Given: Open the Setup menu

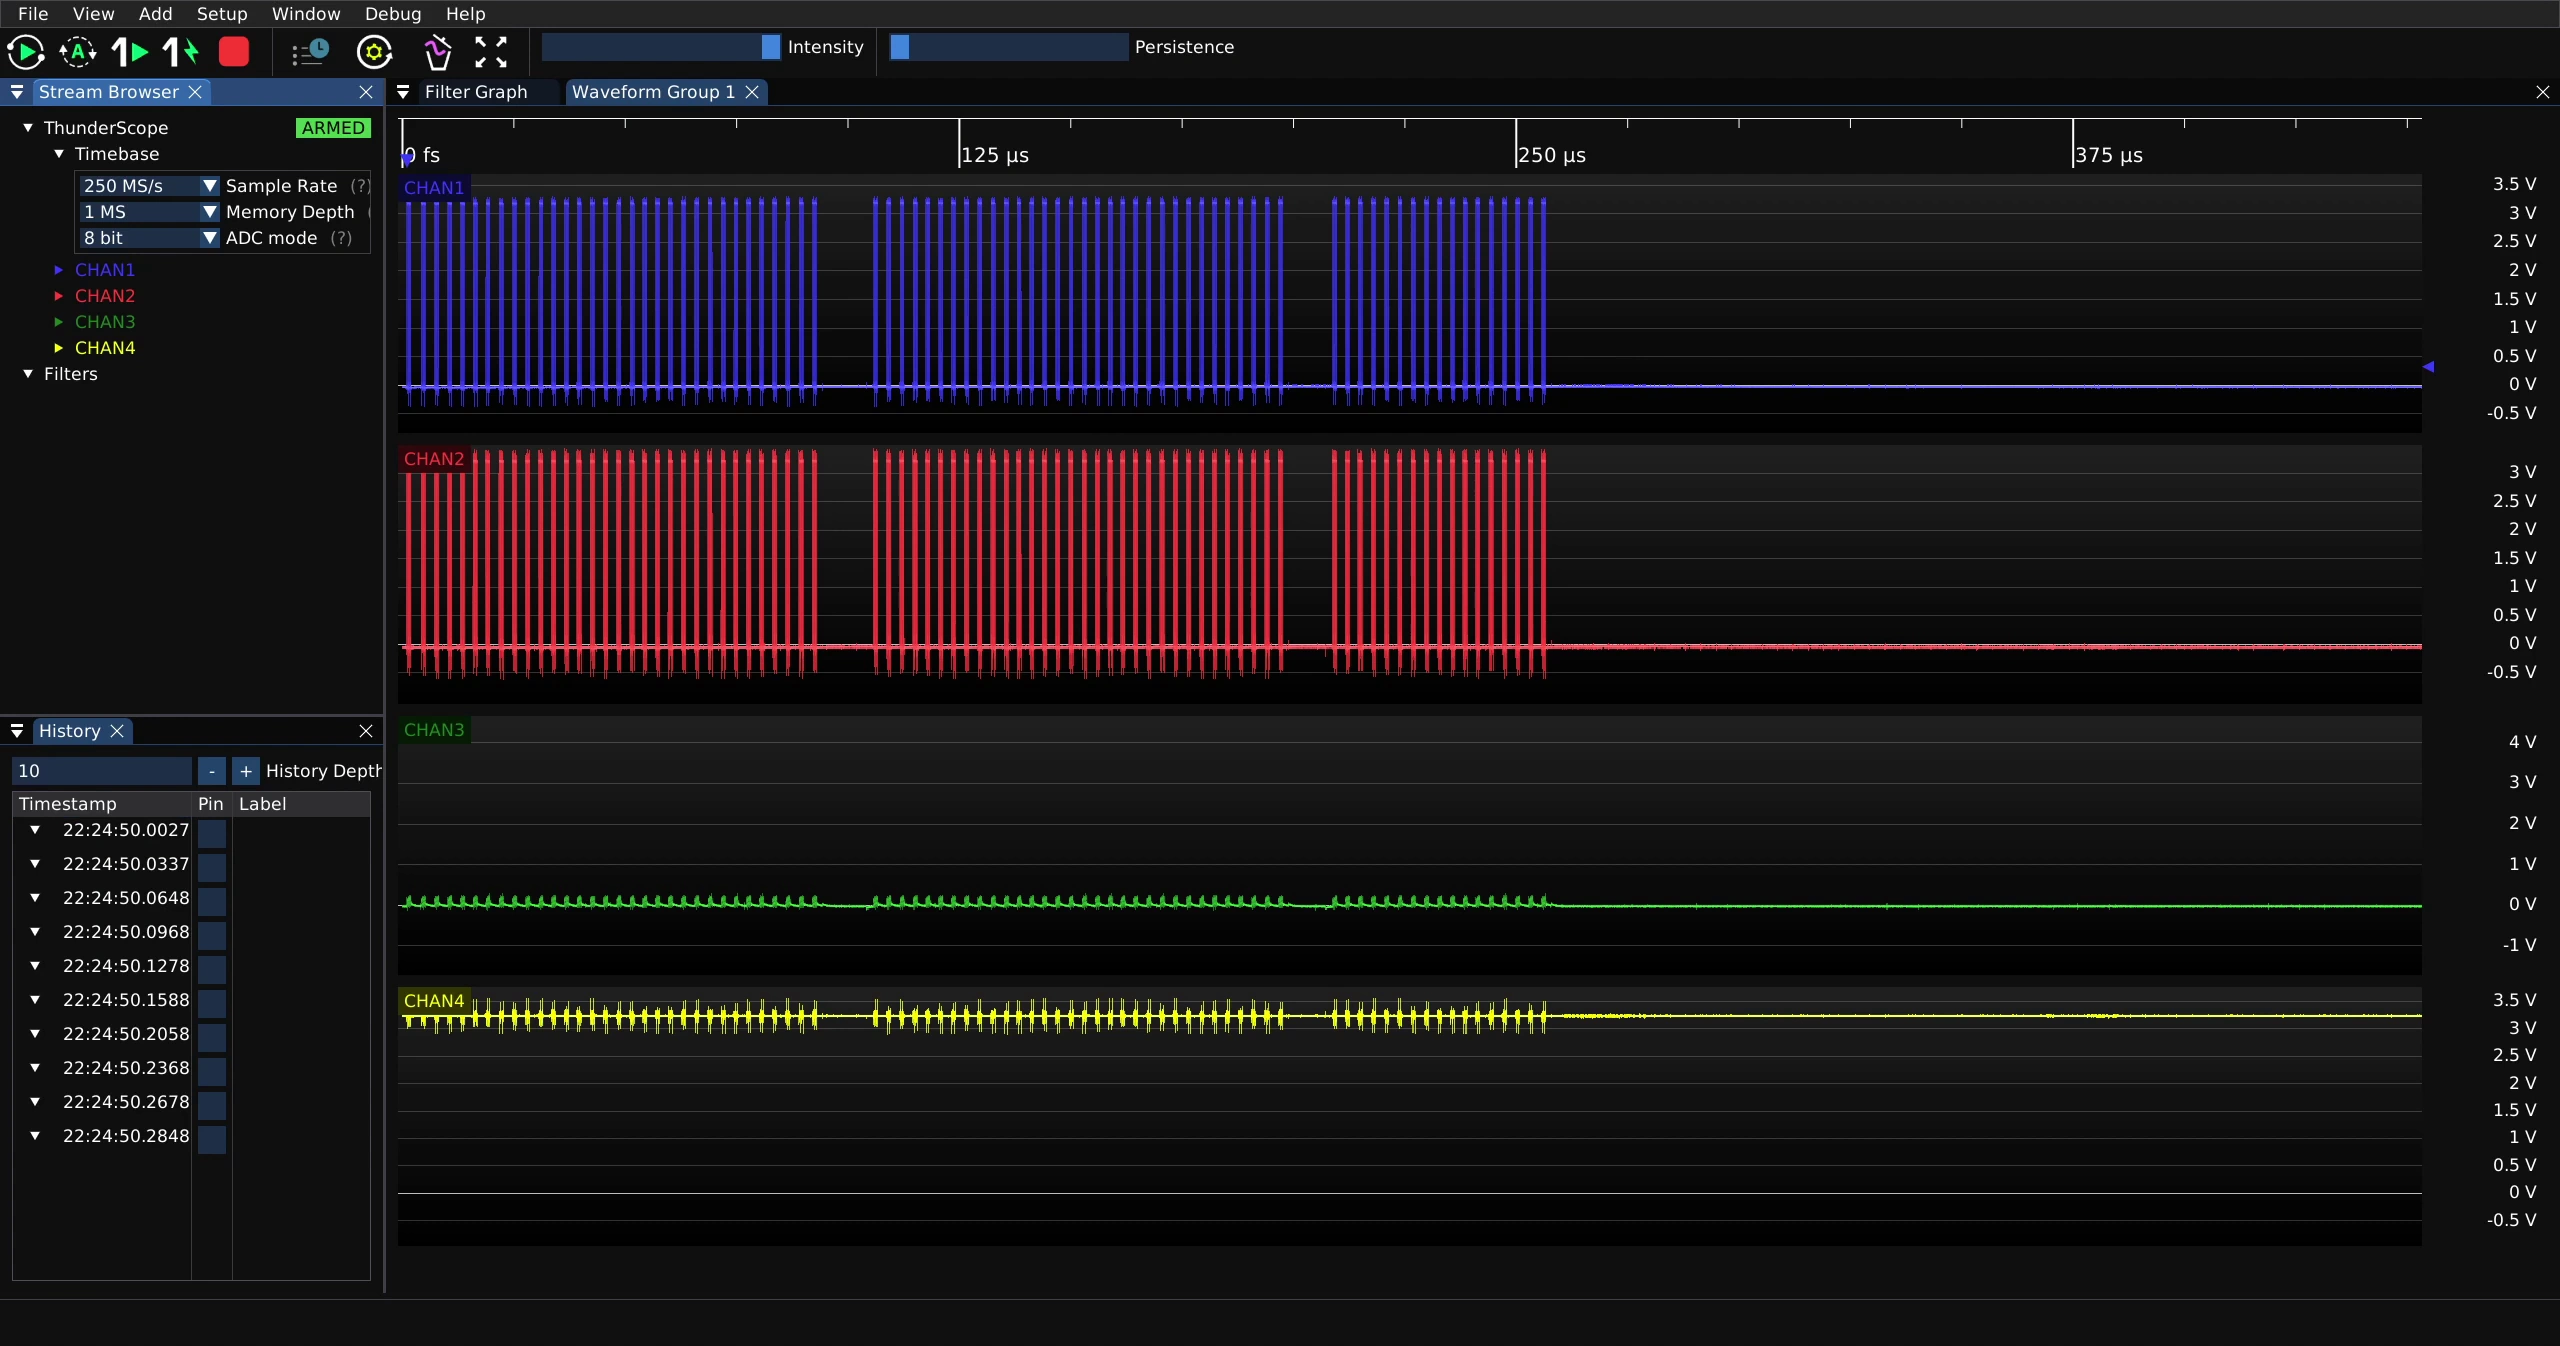Looking at the screenshot, I should click(x=222, y=14).
